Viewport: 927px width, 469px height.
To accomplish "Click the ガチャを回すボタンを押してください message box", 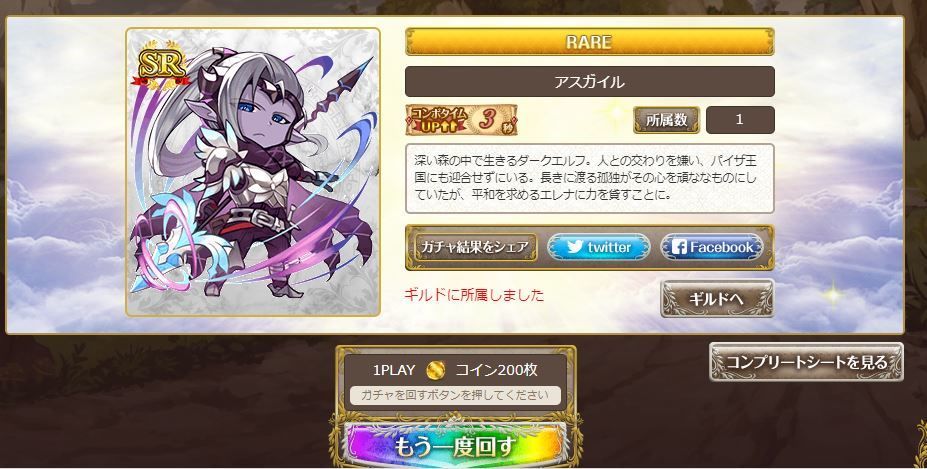I will (455, 395).
